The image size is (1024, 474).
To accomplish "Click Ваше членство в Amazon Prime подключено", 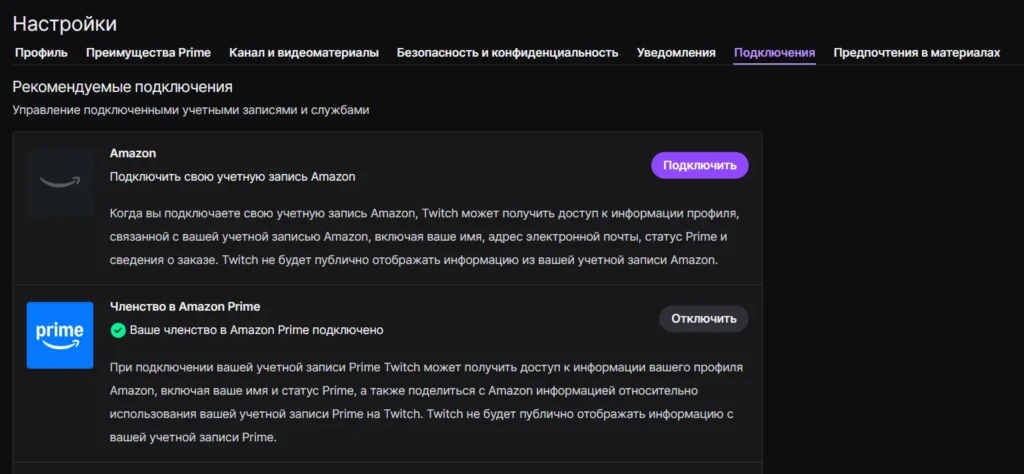I will [256, 330].
